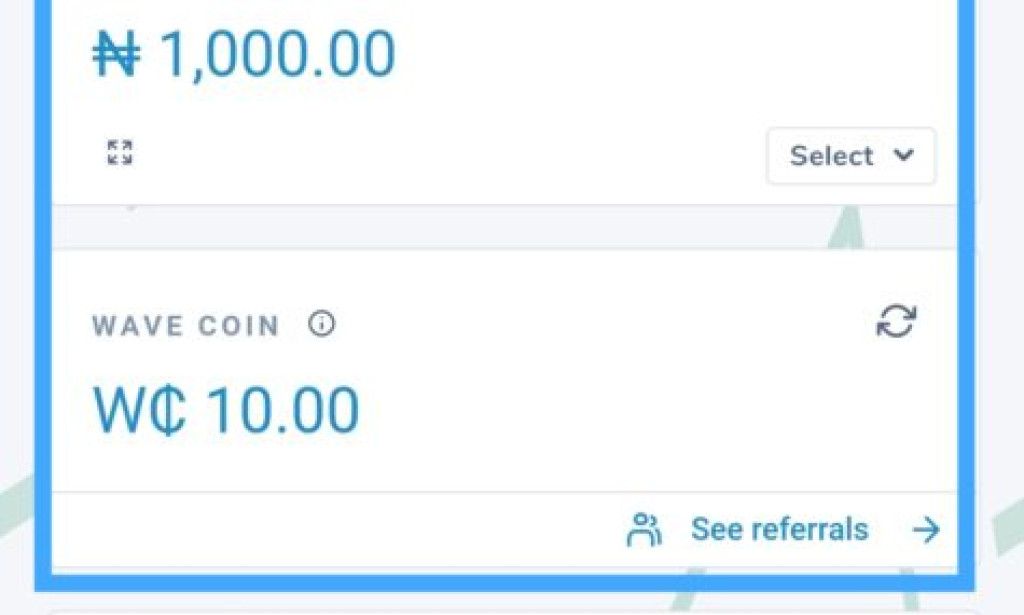Tap the info circle next to WAVE COIN
1024x615 pixels.
click(322, 324)
